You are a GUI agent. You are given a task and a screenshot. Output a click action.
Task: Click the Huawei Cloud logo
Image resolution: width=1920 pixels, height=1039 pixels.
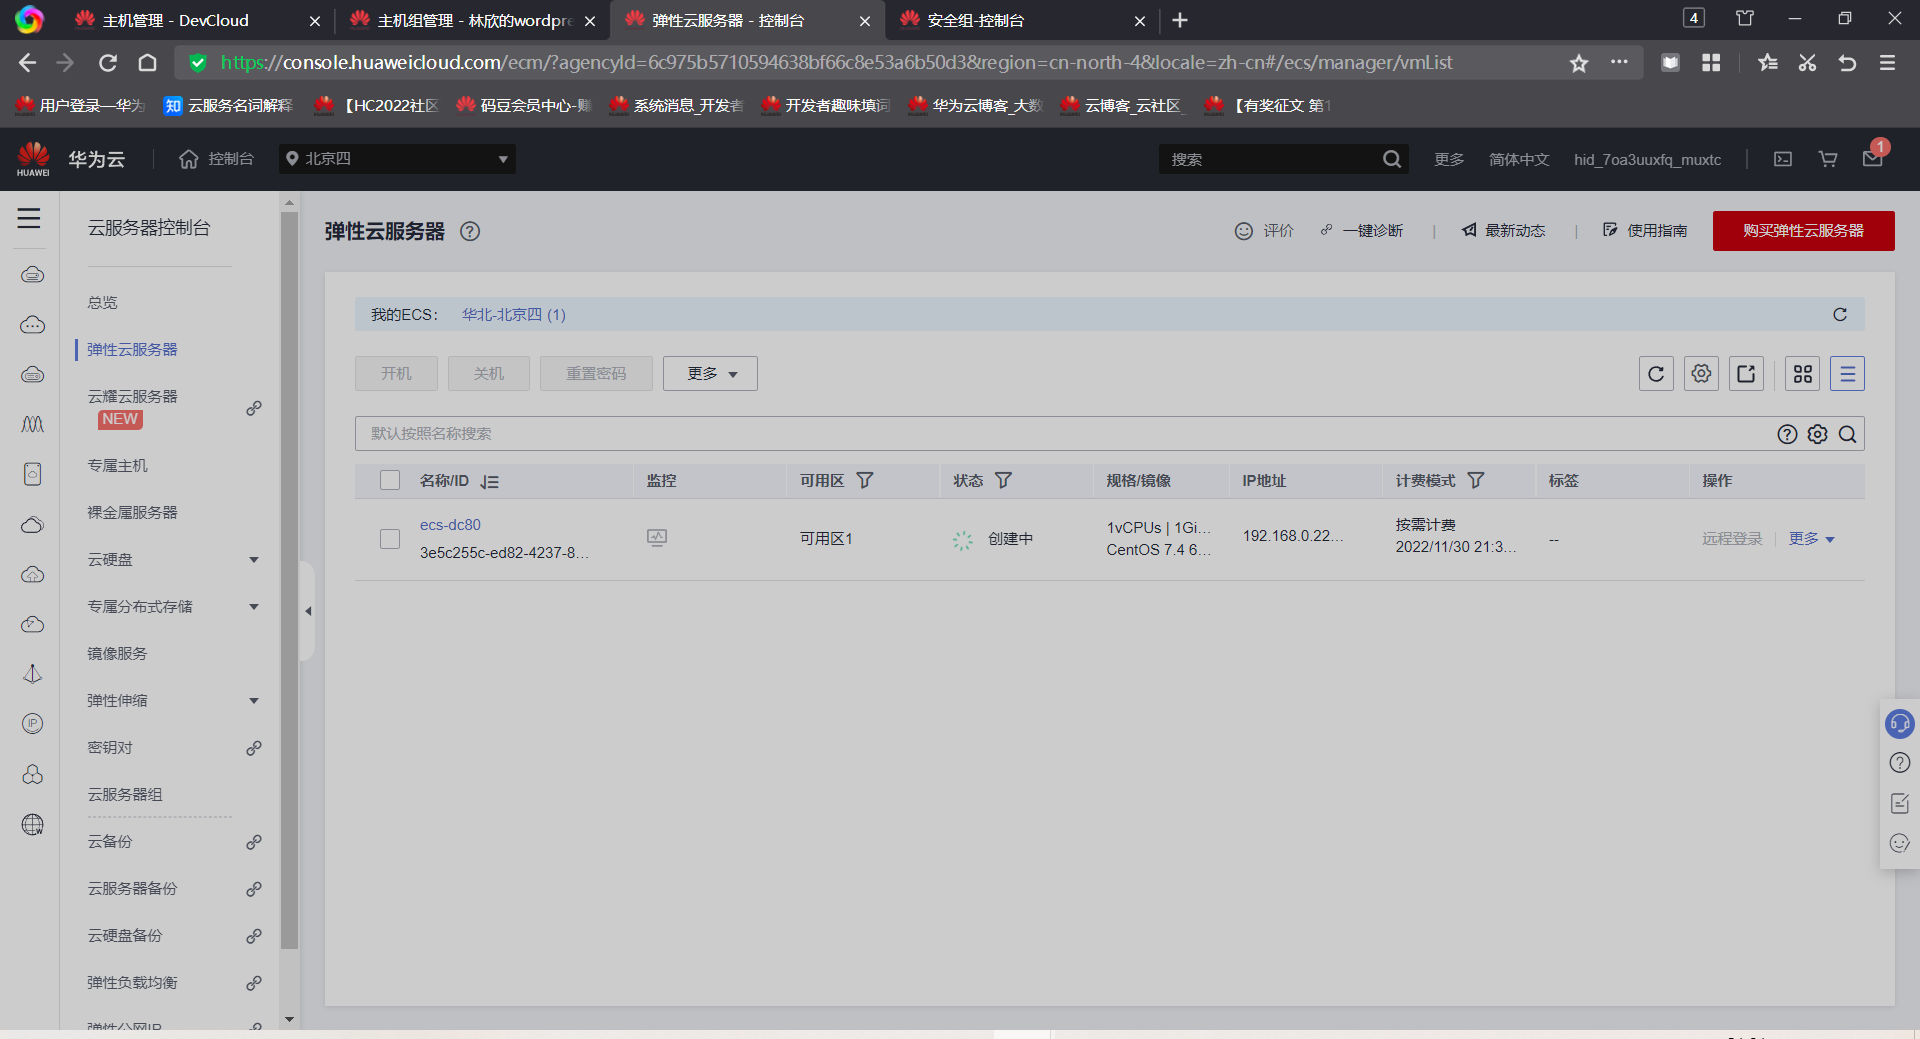33,159
